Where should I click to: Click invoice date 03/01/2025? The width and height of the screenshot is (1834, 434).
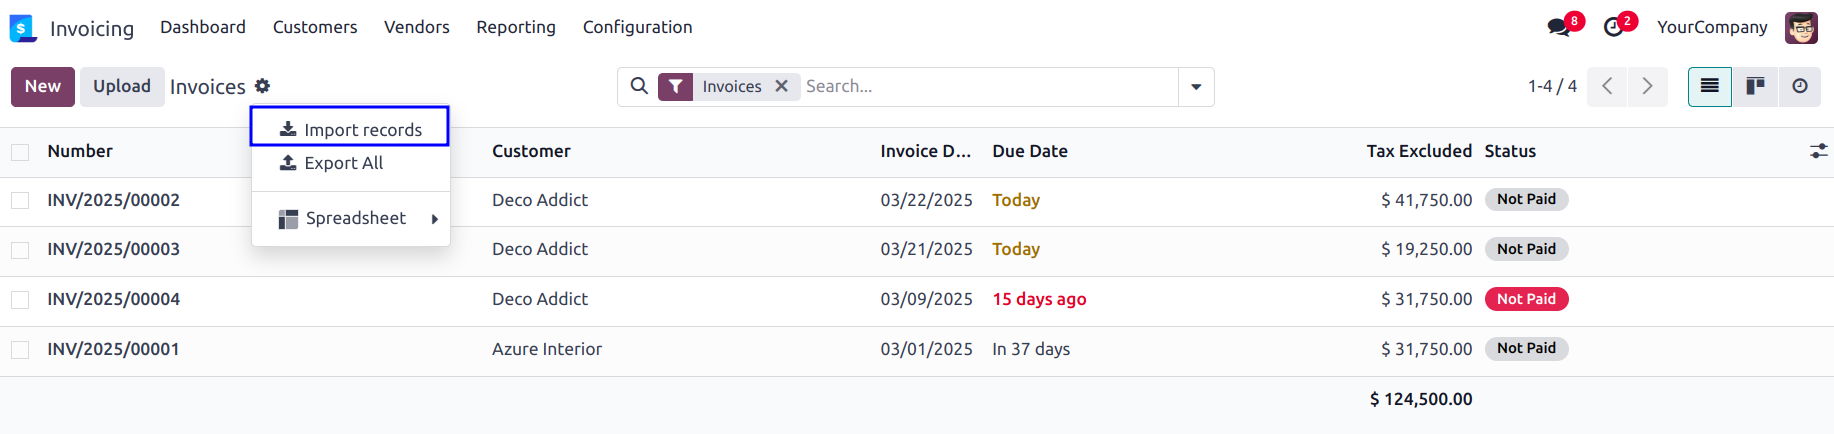point(926,349)
